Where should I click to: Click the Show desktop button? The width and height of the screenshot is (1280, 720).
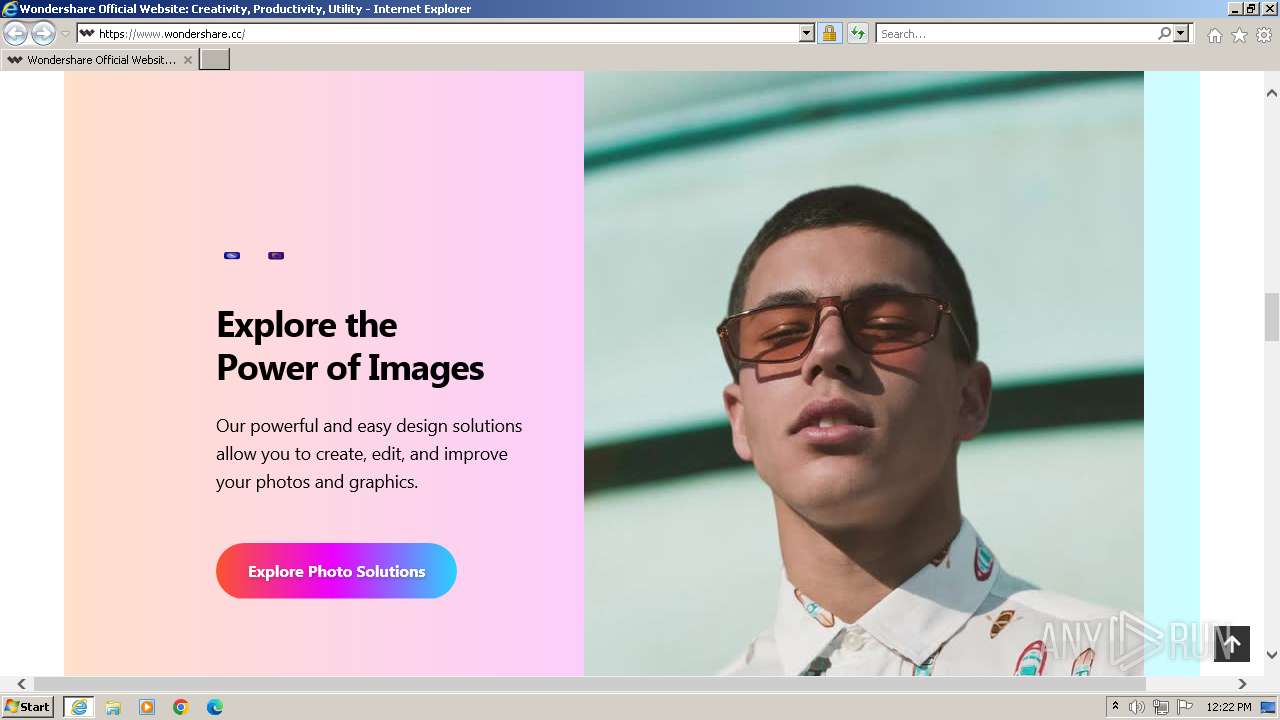point(1270,707)
